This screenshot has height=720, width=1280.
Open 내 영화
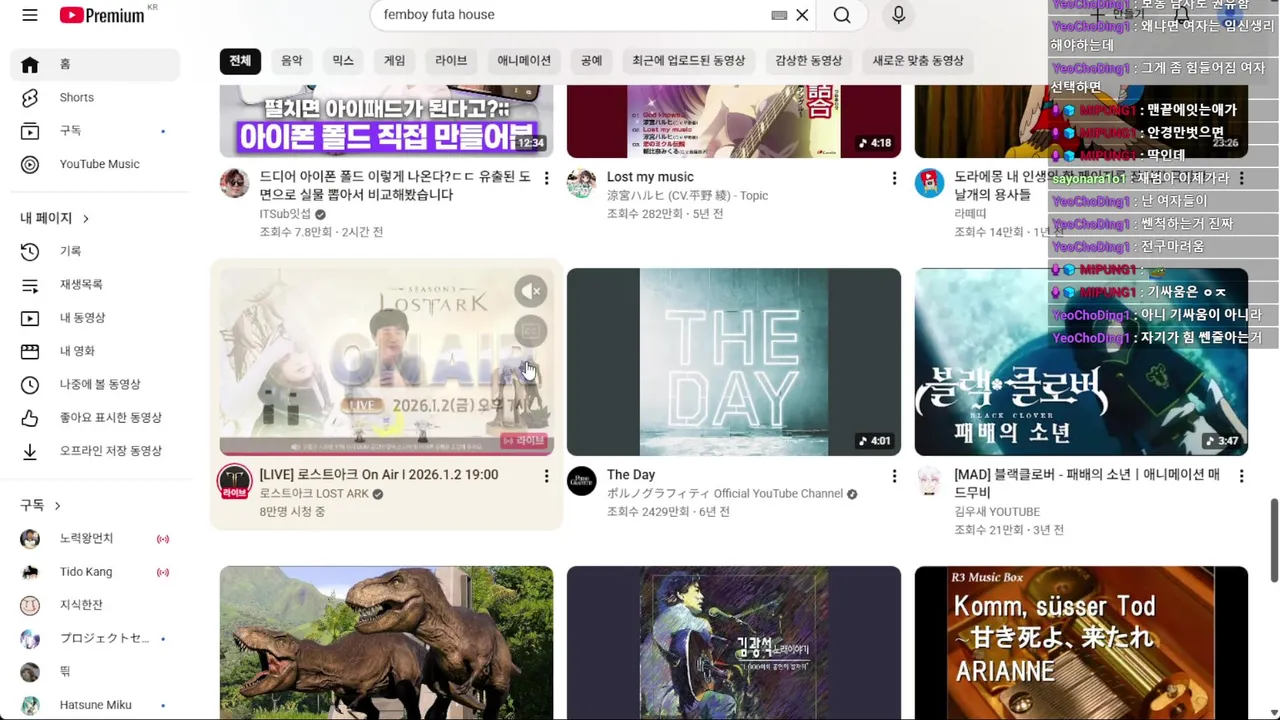95,351
